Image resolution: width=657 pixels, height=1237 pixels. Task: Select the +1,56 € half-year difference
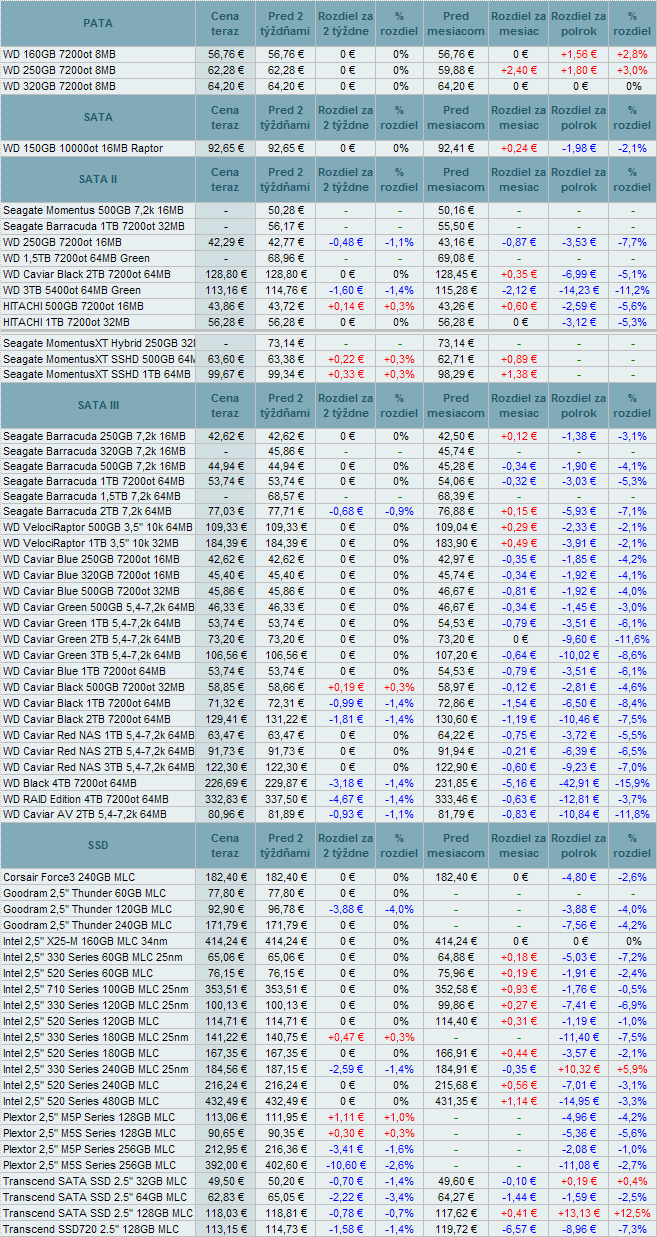[x=578, y=55]
